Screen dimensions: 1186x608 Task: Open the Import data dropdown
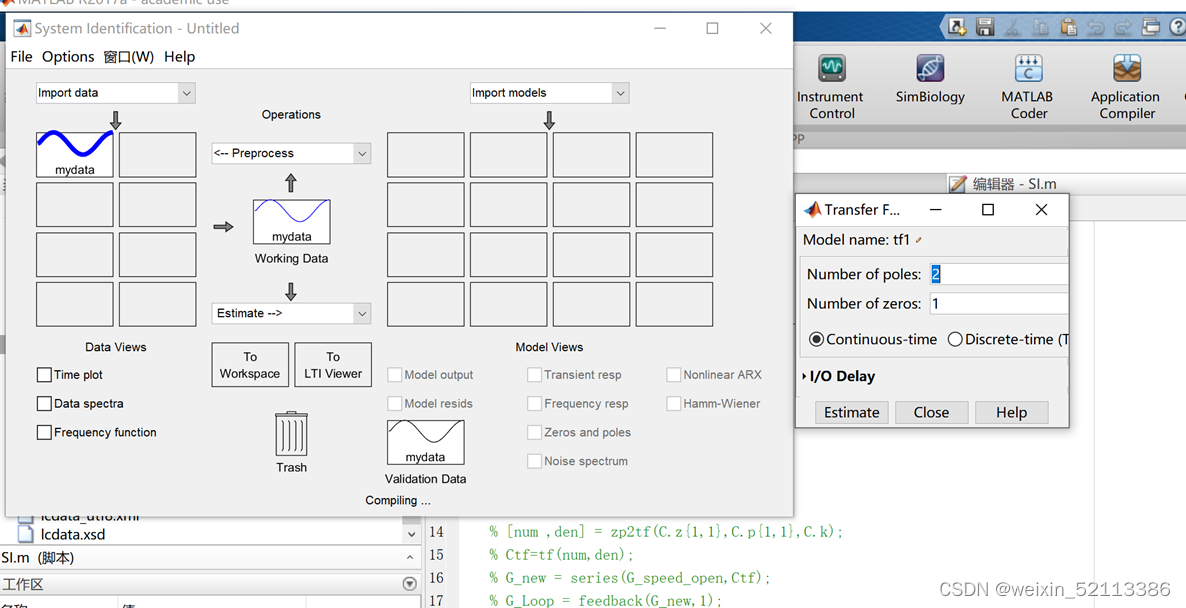pos(116,93)
